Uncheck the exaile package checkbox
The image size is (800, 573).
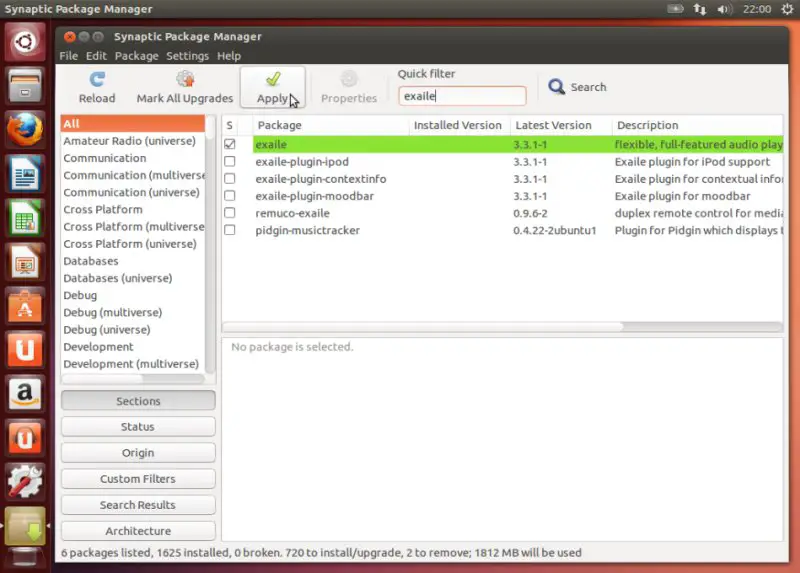click(230, 144)
